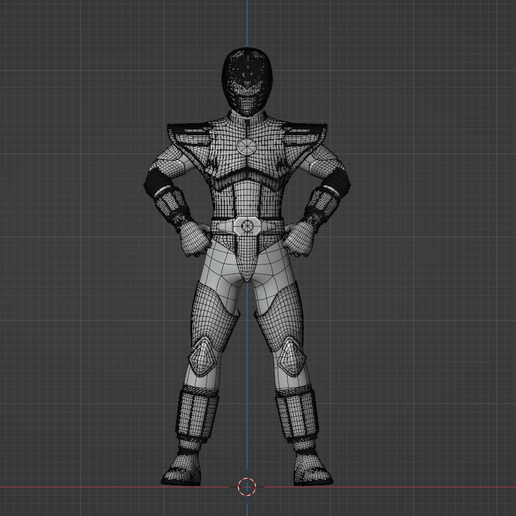Select the boot on the viewer's right side
Viewport: 516px width, 516px height.
(312, 467)
